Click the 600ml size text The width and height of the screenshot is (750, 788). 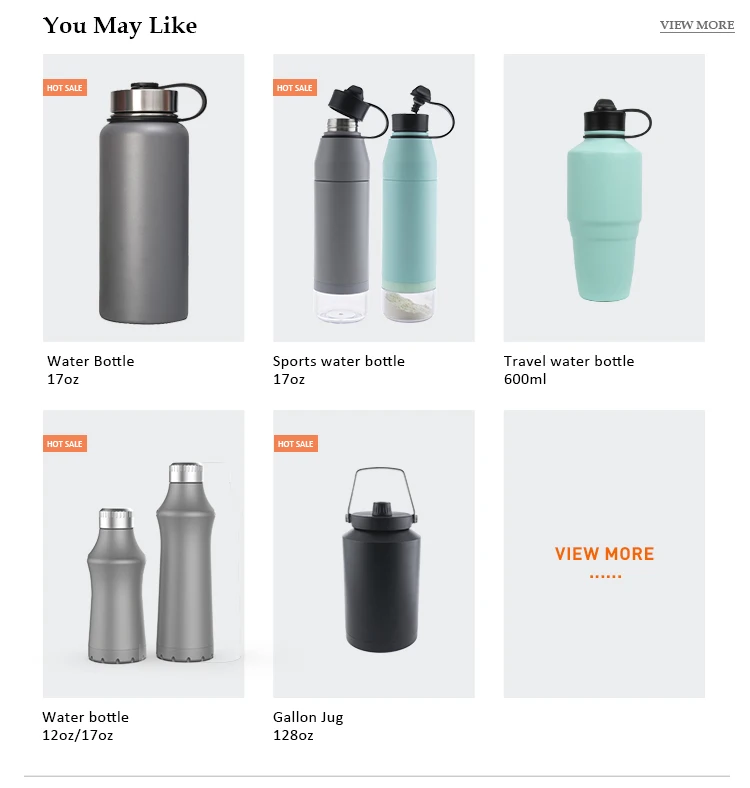[x=525, y=379]
